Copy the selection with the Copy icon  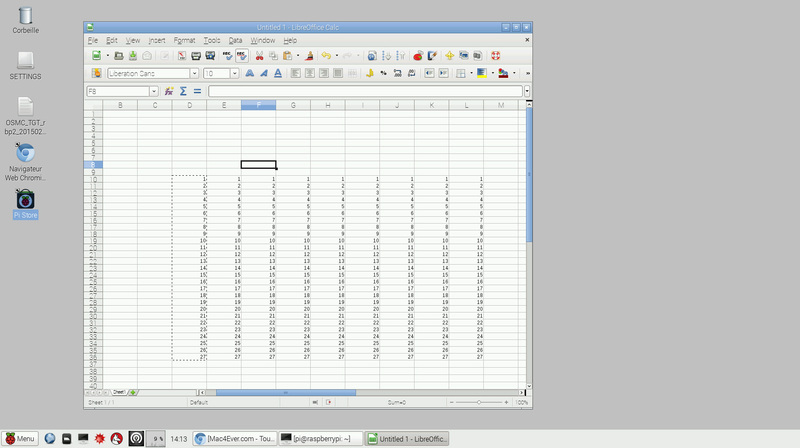[273, 56]
